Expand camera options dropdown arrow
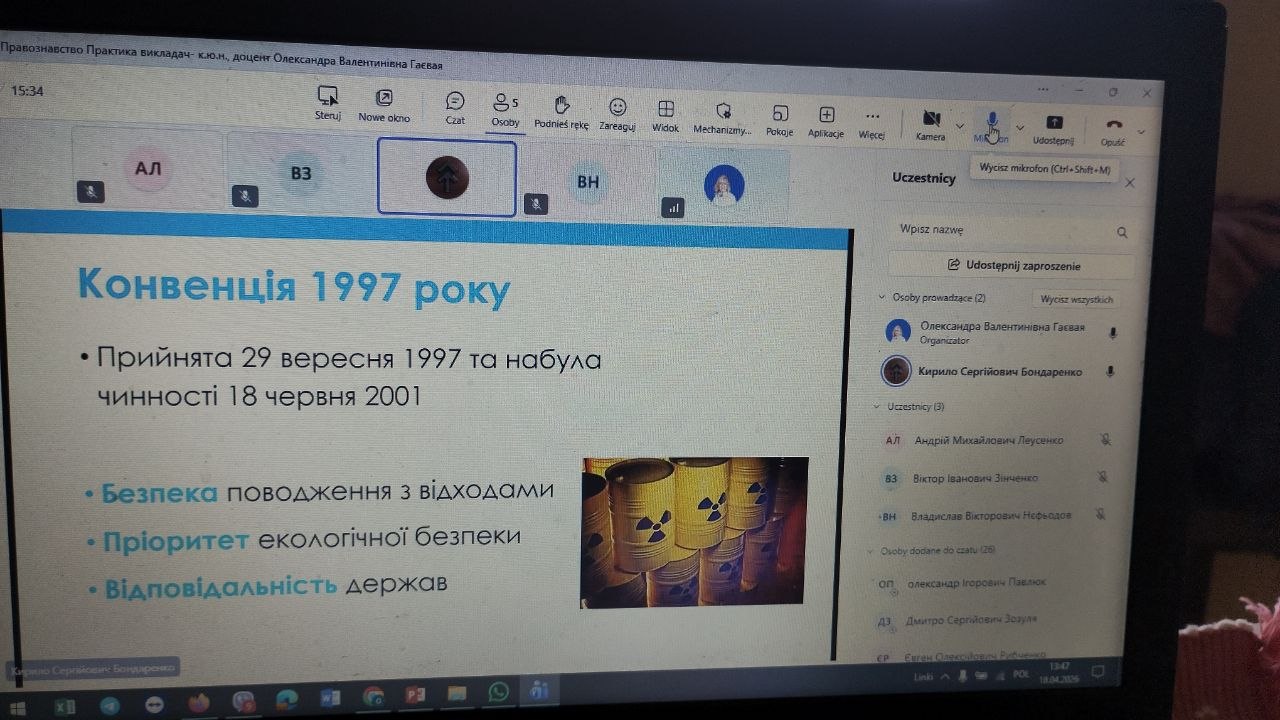This screenshot has height=720, width=1280. click(960, 126)
